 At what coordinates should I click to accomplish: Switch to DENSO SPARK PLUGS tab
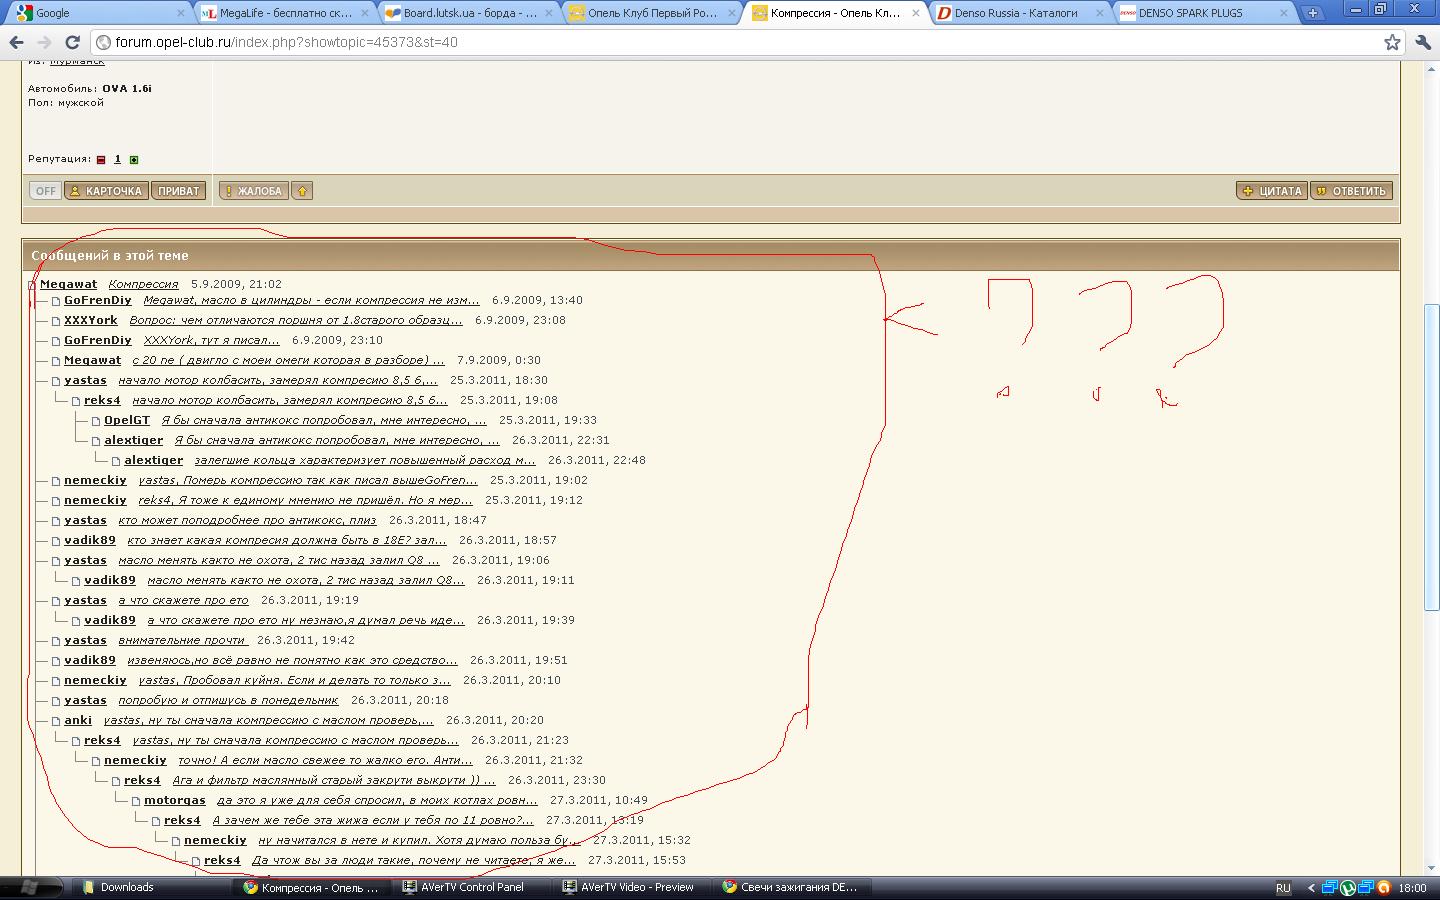pos(1204,13)
